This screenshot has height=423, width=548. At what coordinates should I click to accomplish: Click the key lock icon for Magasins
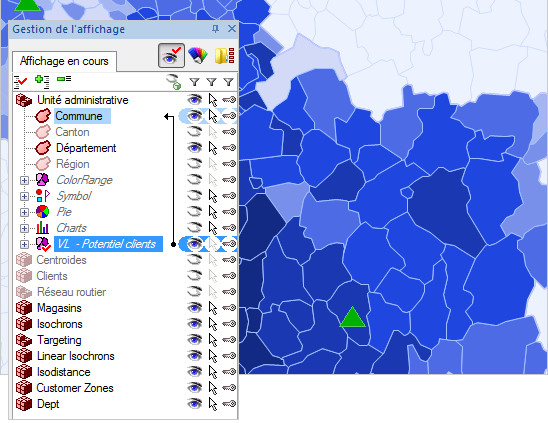pyautogui.click(x=229, y=308)
